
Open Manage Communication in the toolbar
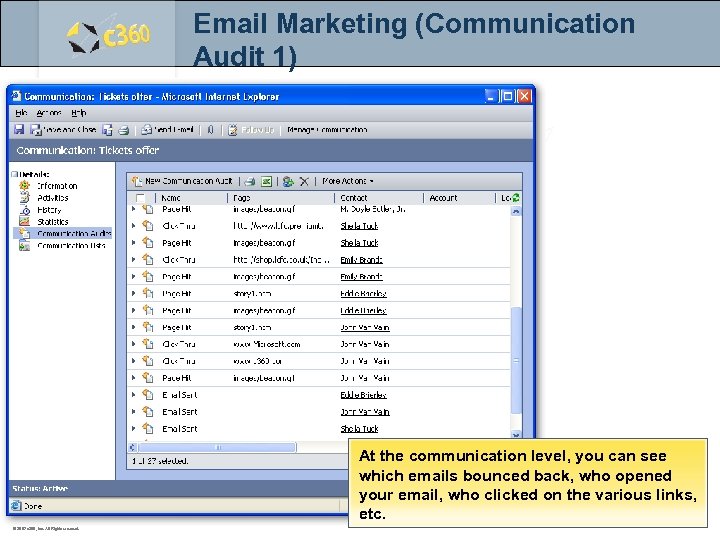(x=327, y=130)
